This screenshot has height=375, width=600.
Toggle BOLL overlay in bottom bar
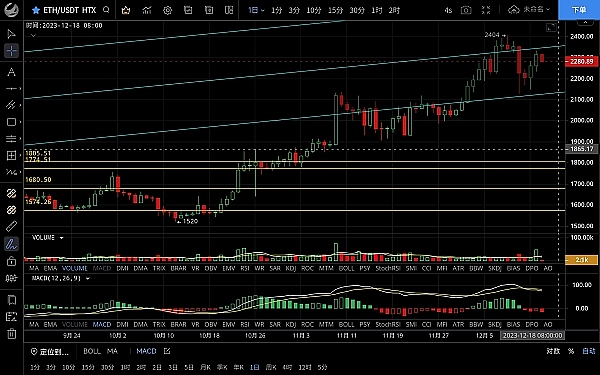[92, 351]
